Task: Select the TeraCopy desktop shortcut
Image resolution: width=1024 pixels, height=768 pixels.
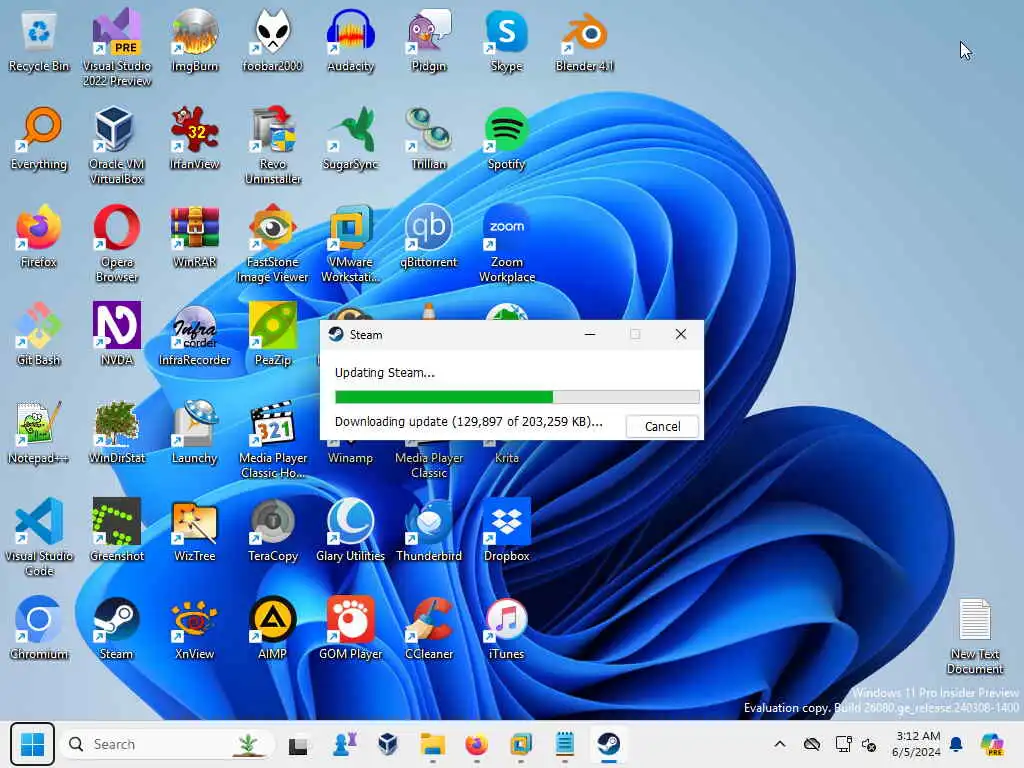Action: coord(272,530)
